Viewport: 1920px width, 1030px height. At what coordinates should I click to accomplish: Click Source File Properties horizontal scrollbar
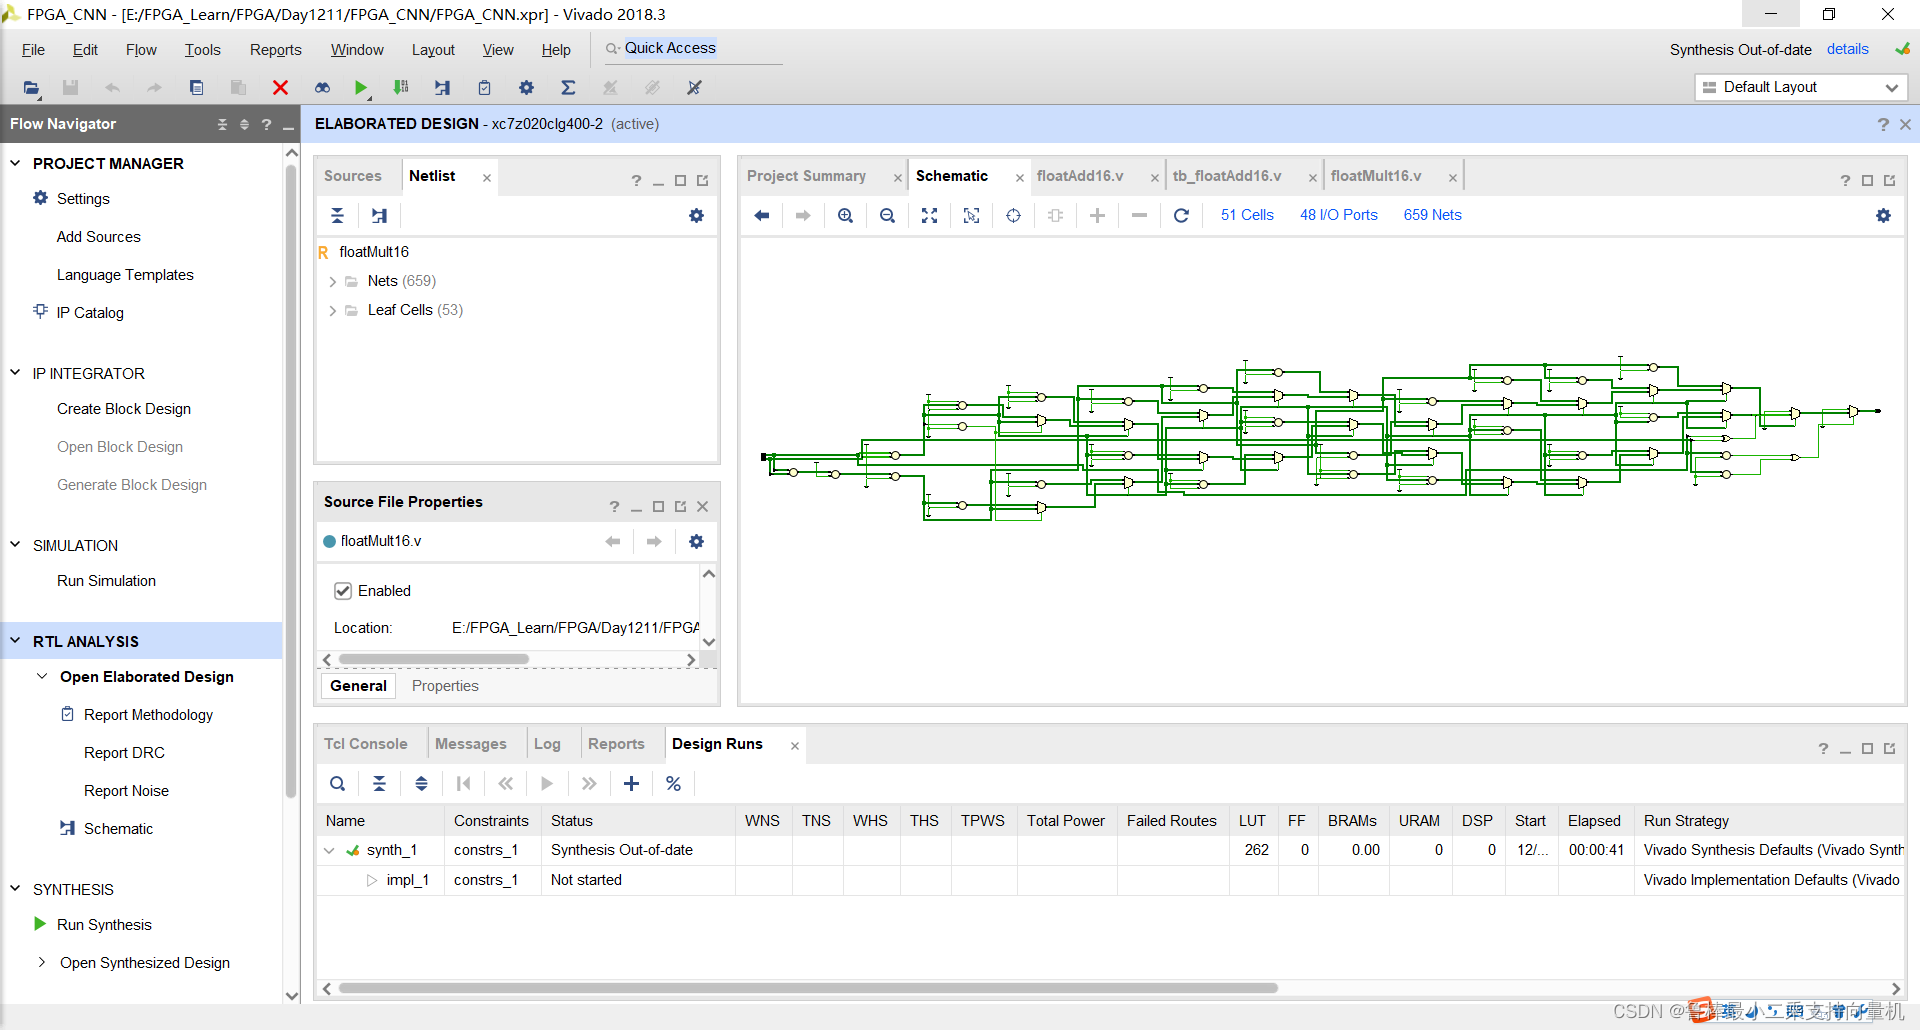[x=433, y=659]
